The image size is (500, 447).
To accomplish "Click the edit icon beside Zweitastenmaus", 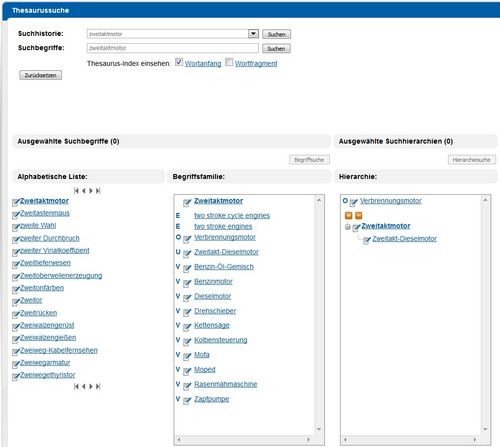I will [x=16, y=215].
